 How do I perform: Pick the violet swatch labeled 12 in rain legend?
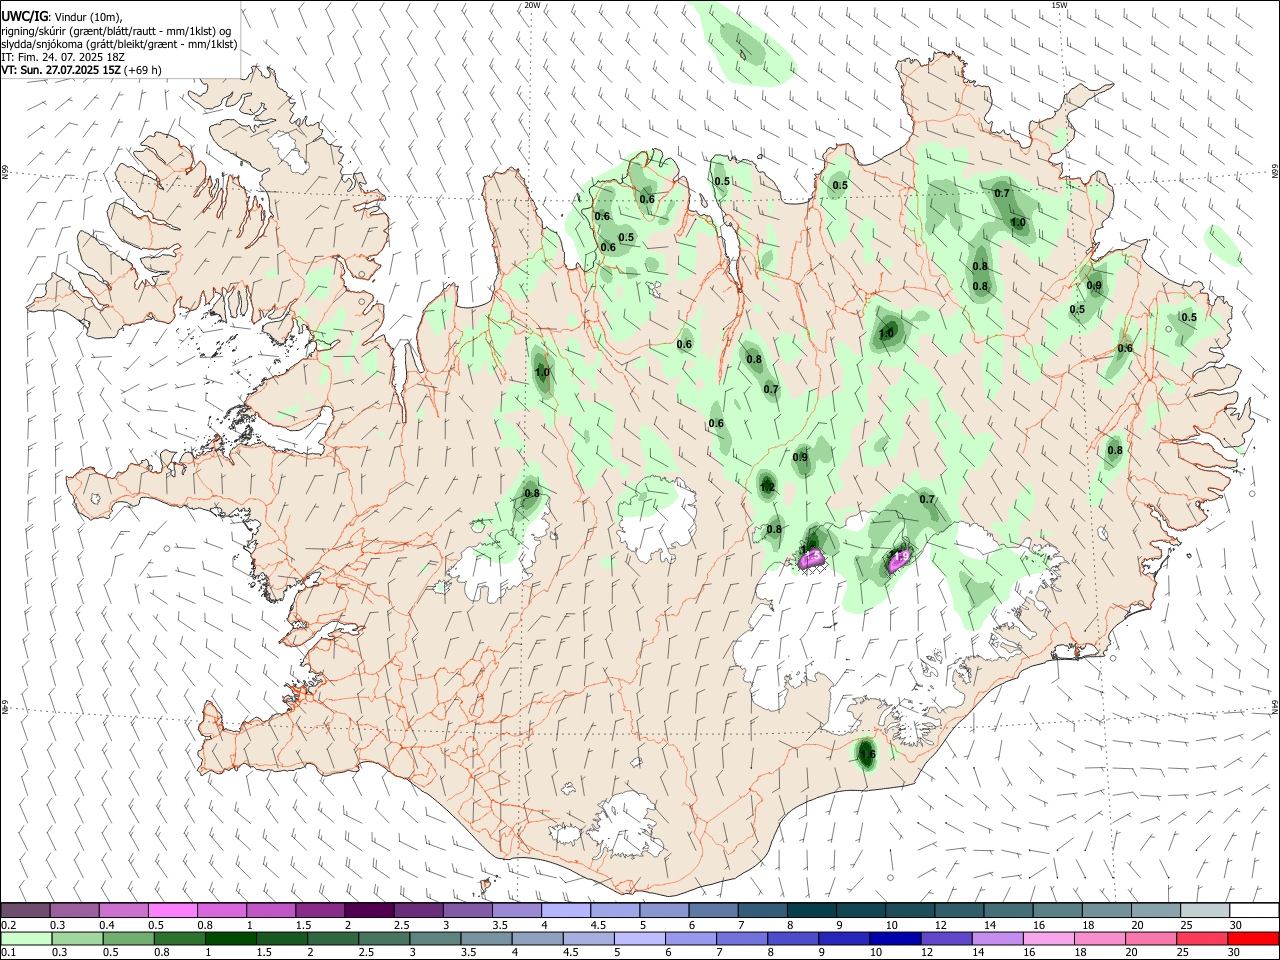click(946, 938)
